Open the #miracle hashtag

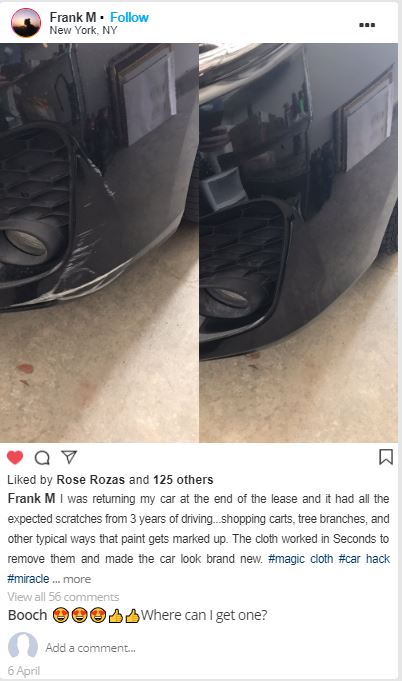tap(28, 579)
